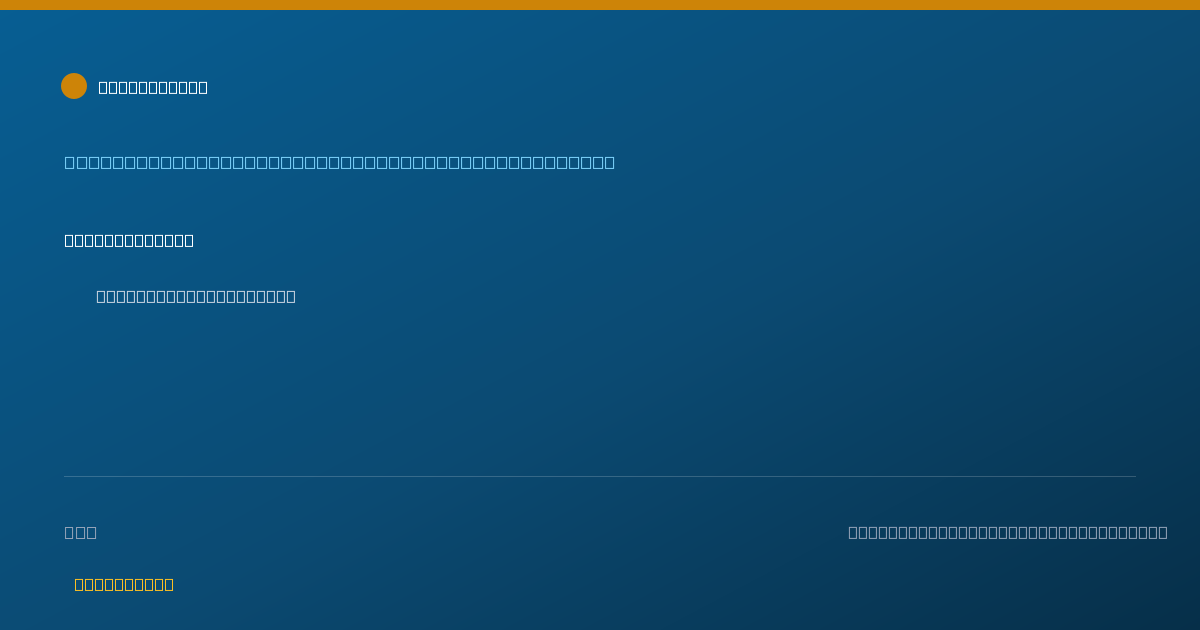Click the long light-blue headline text
This screenshot has width=1200, height=630.
pyautogui.click(x=340, y=162)
